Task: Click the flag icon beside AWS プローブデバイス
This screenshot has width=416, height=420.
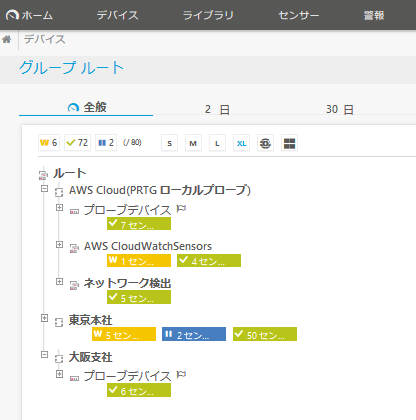Action: pyautogui.click(x=181, y=209)
